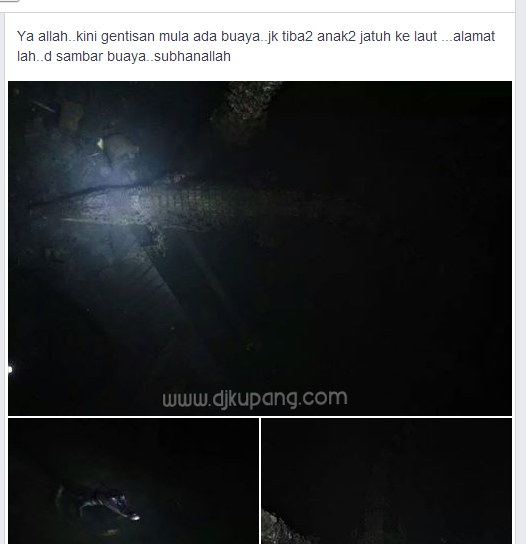Open the bottom-left crocodile head photo

click(x=134, y=481)
